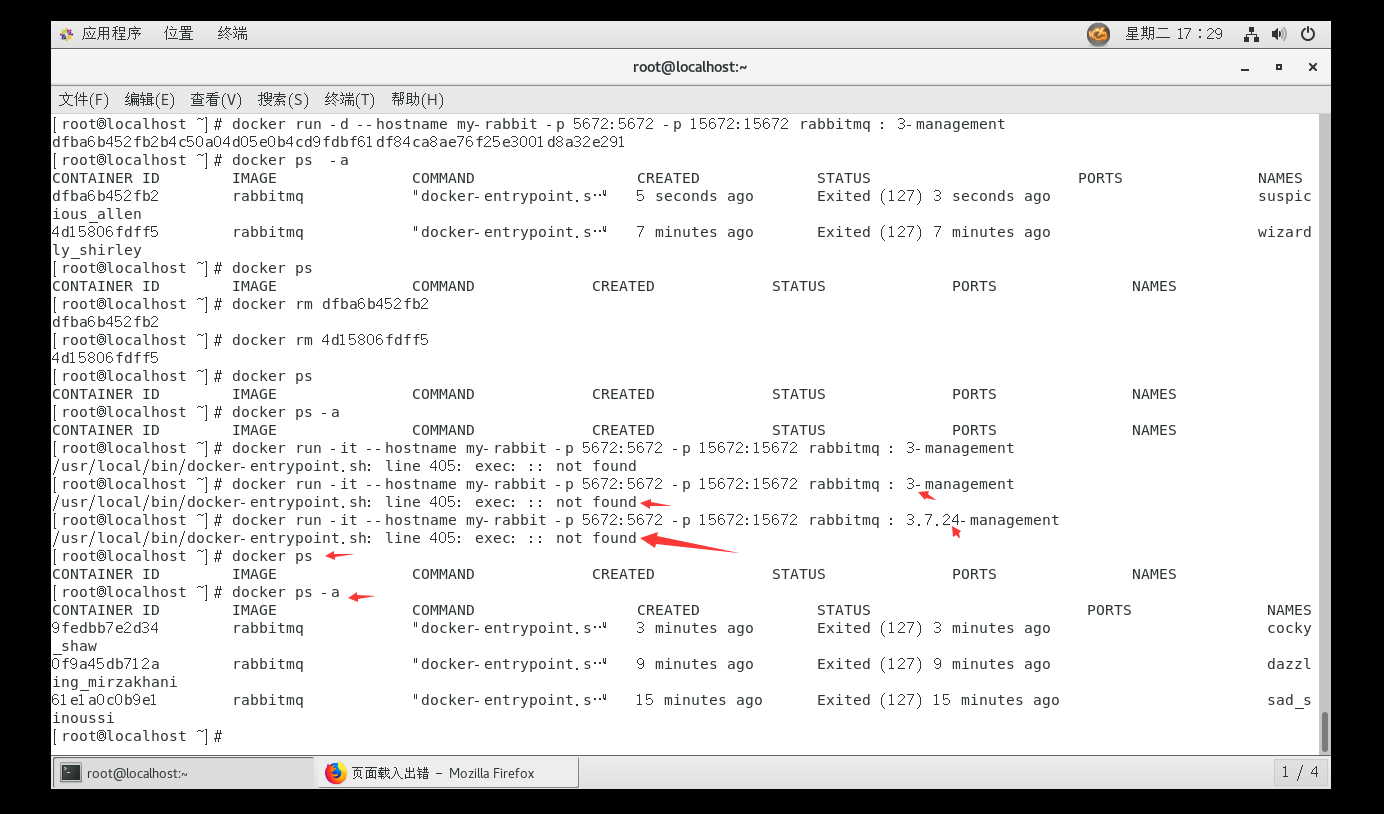Switch to the 页面载入出错 Firefox window
The width and height of the screenshot is (1384, 814).
tap(448, 773)
